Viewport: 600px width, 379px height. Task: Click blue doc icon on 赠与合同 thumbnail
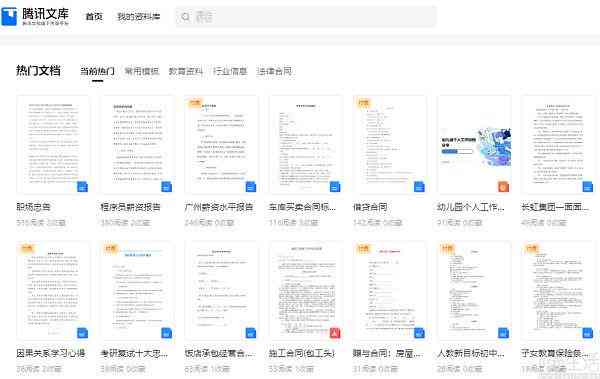[x=419, y=333]
